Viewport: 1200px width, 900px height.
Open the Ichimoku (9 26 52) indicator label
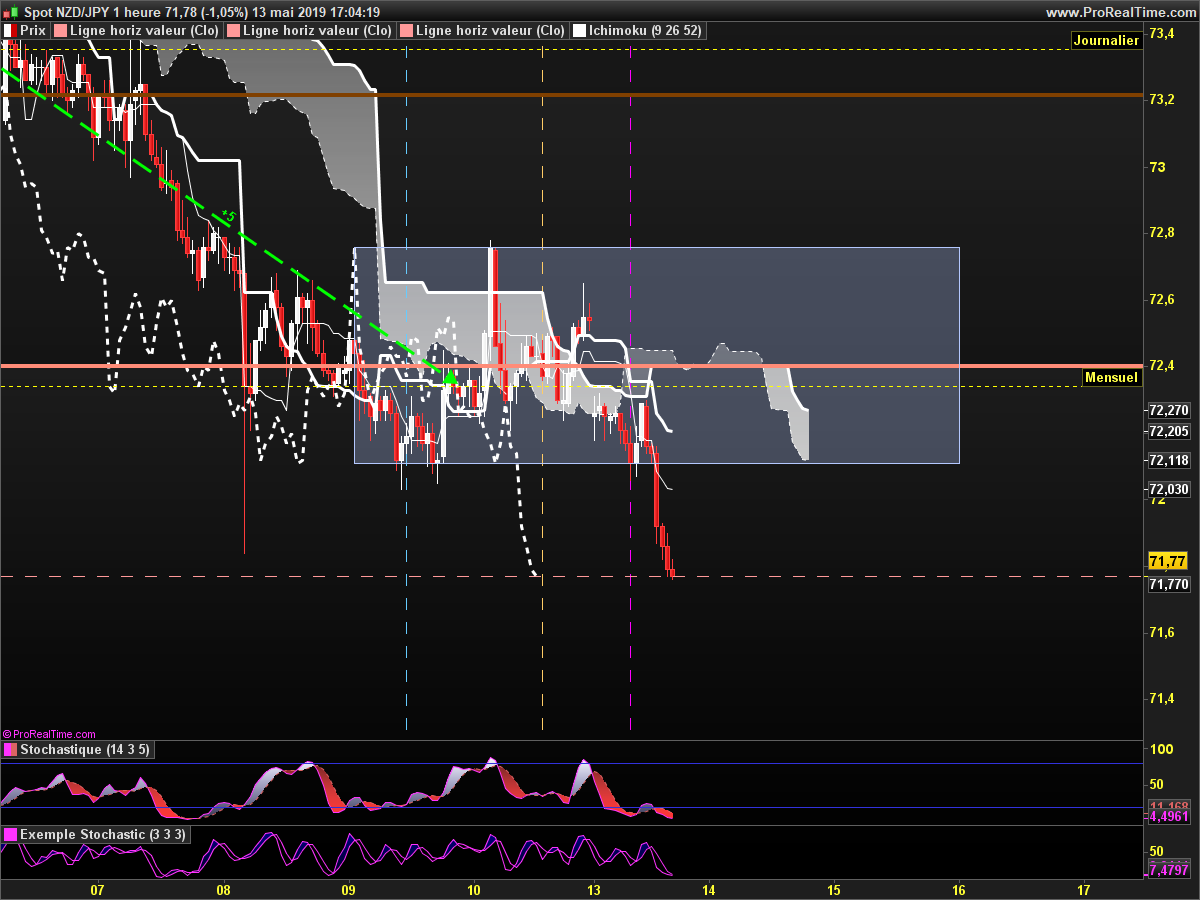tap(645, 31)
